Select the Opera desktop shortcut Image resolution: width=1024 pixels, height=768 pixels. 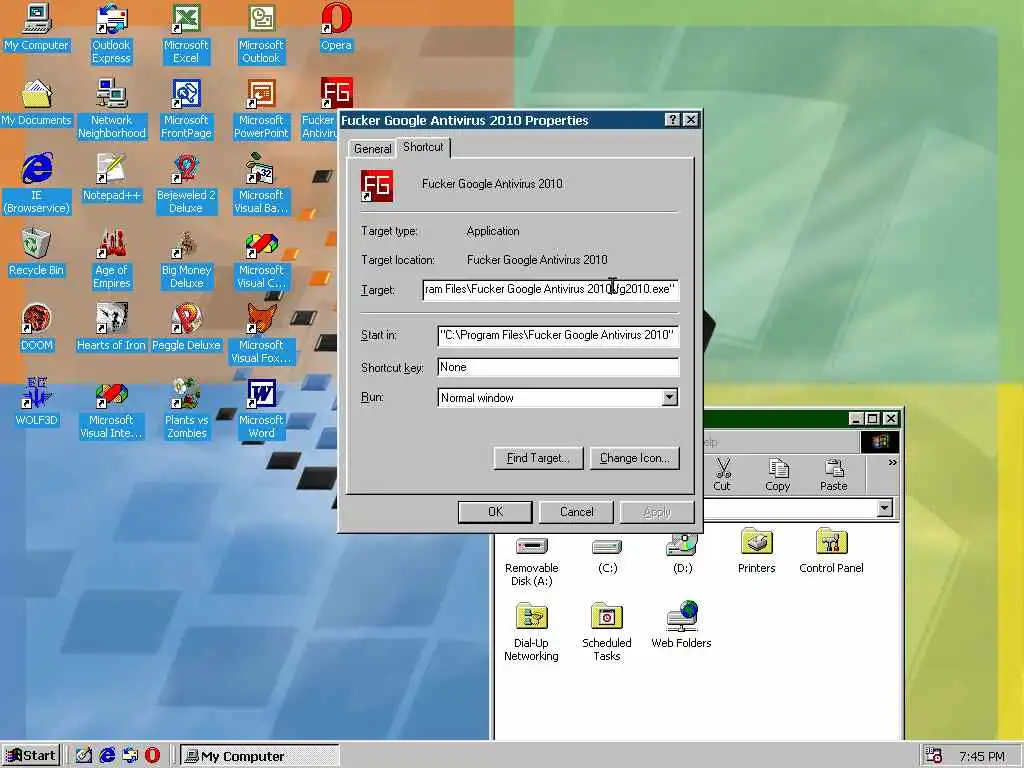point(336,27)
